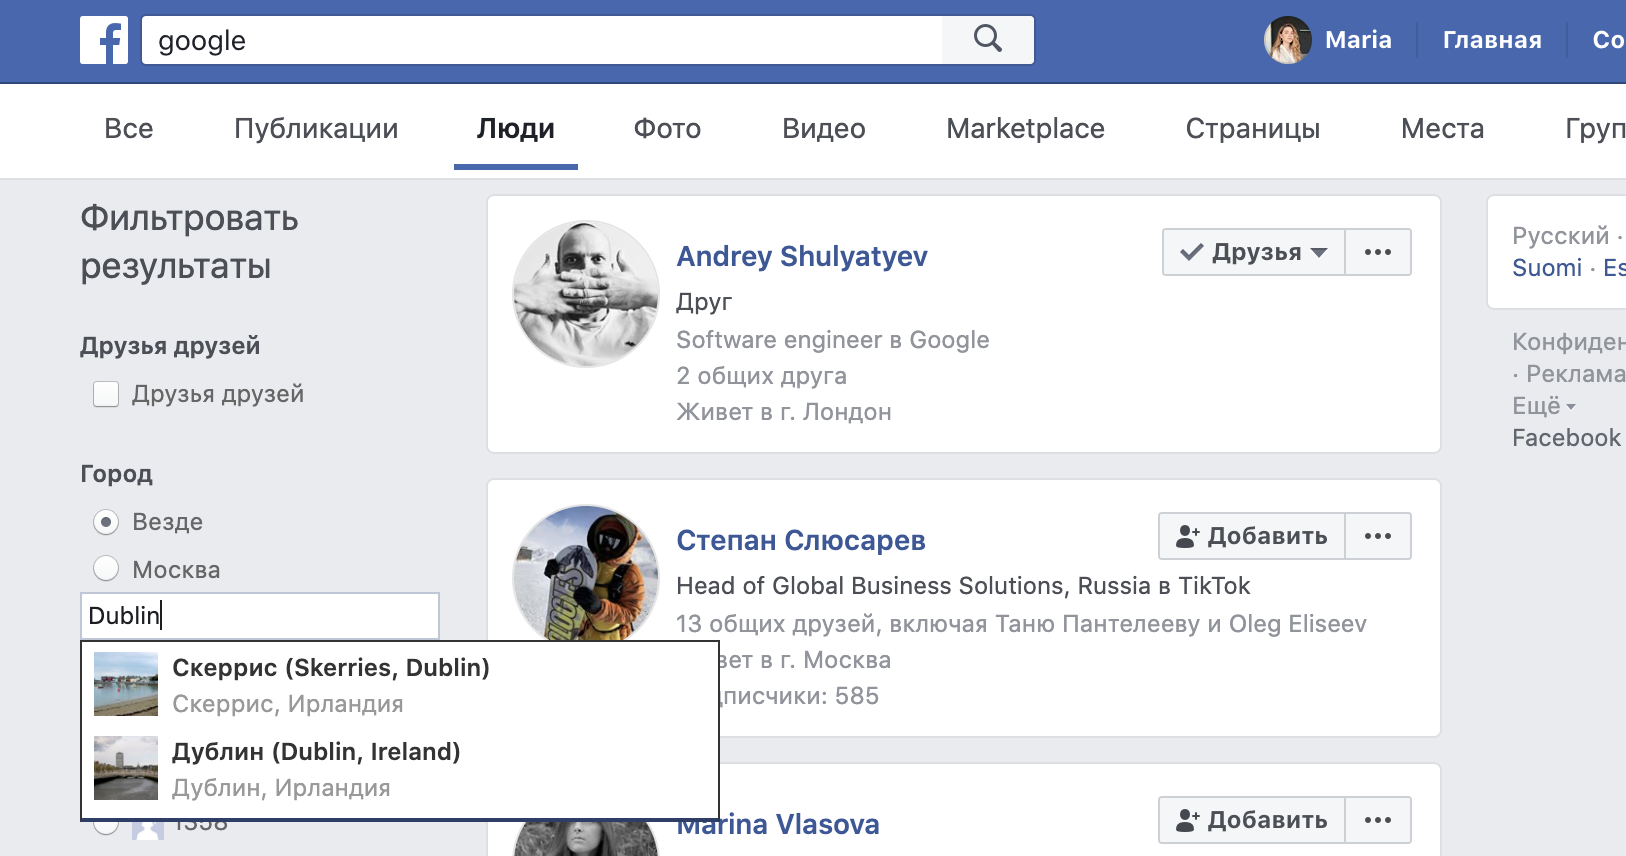Switch to the Публикации tab
1626x856 pixels.
tap(316, 128)
